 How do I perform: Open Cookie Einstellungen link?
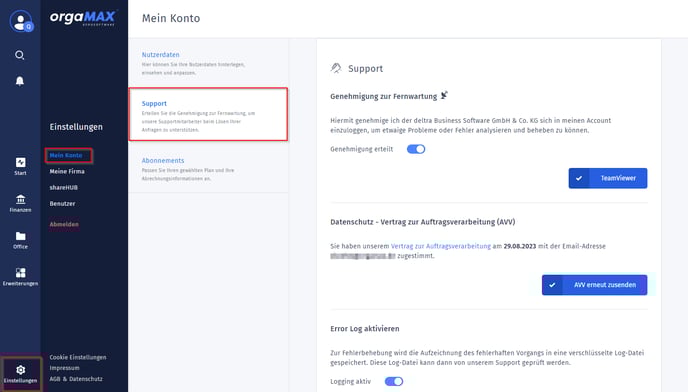(78, 357)
